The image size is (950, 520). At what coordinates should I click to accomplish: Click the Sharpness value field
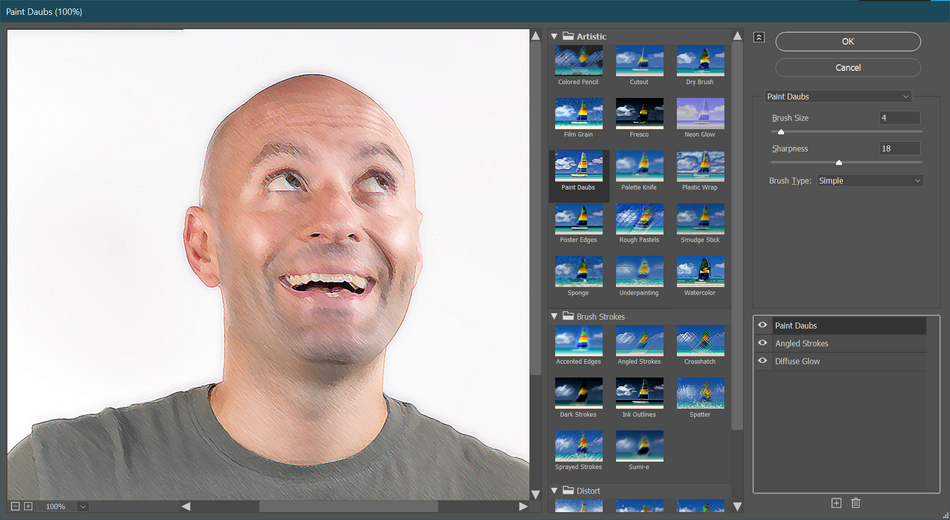point(900,148)
